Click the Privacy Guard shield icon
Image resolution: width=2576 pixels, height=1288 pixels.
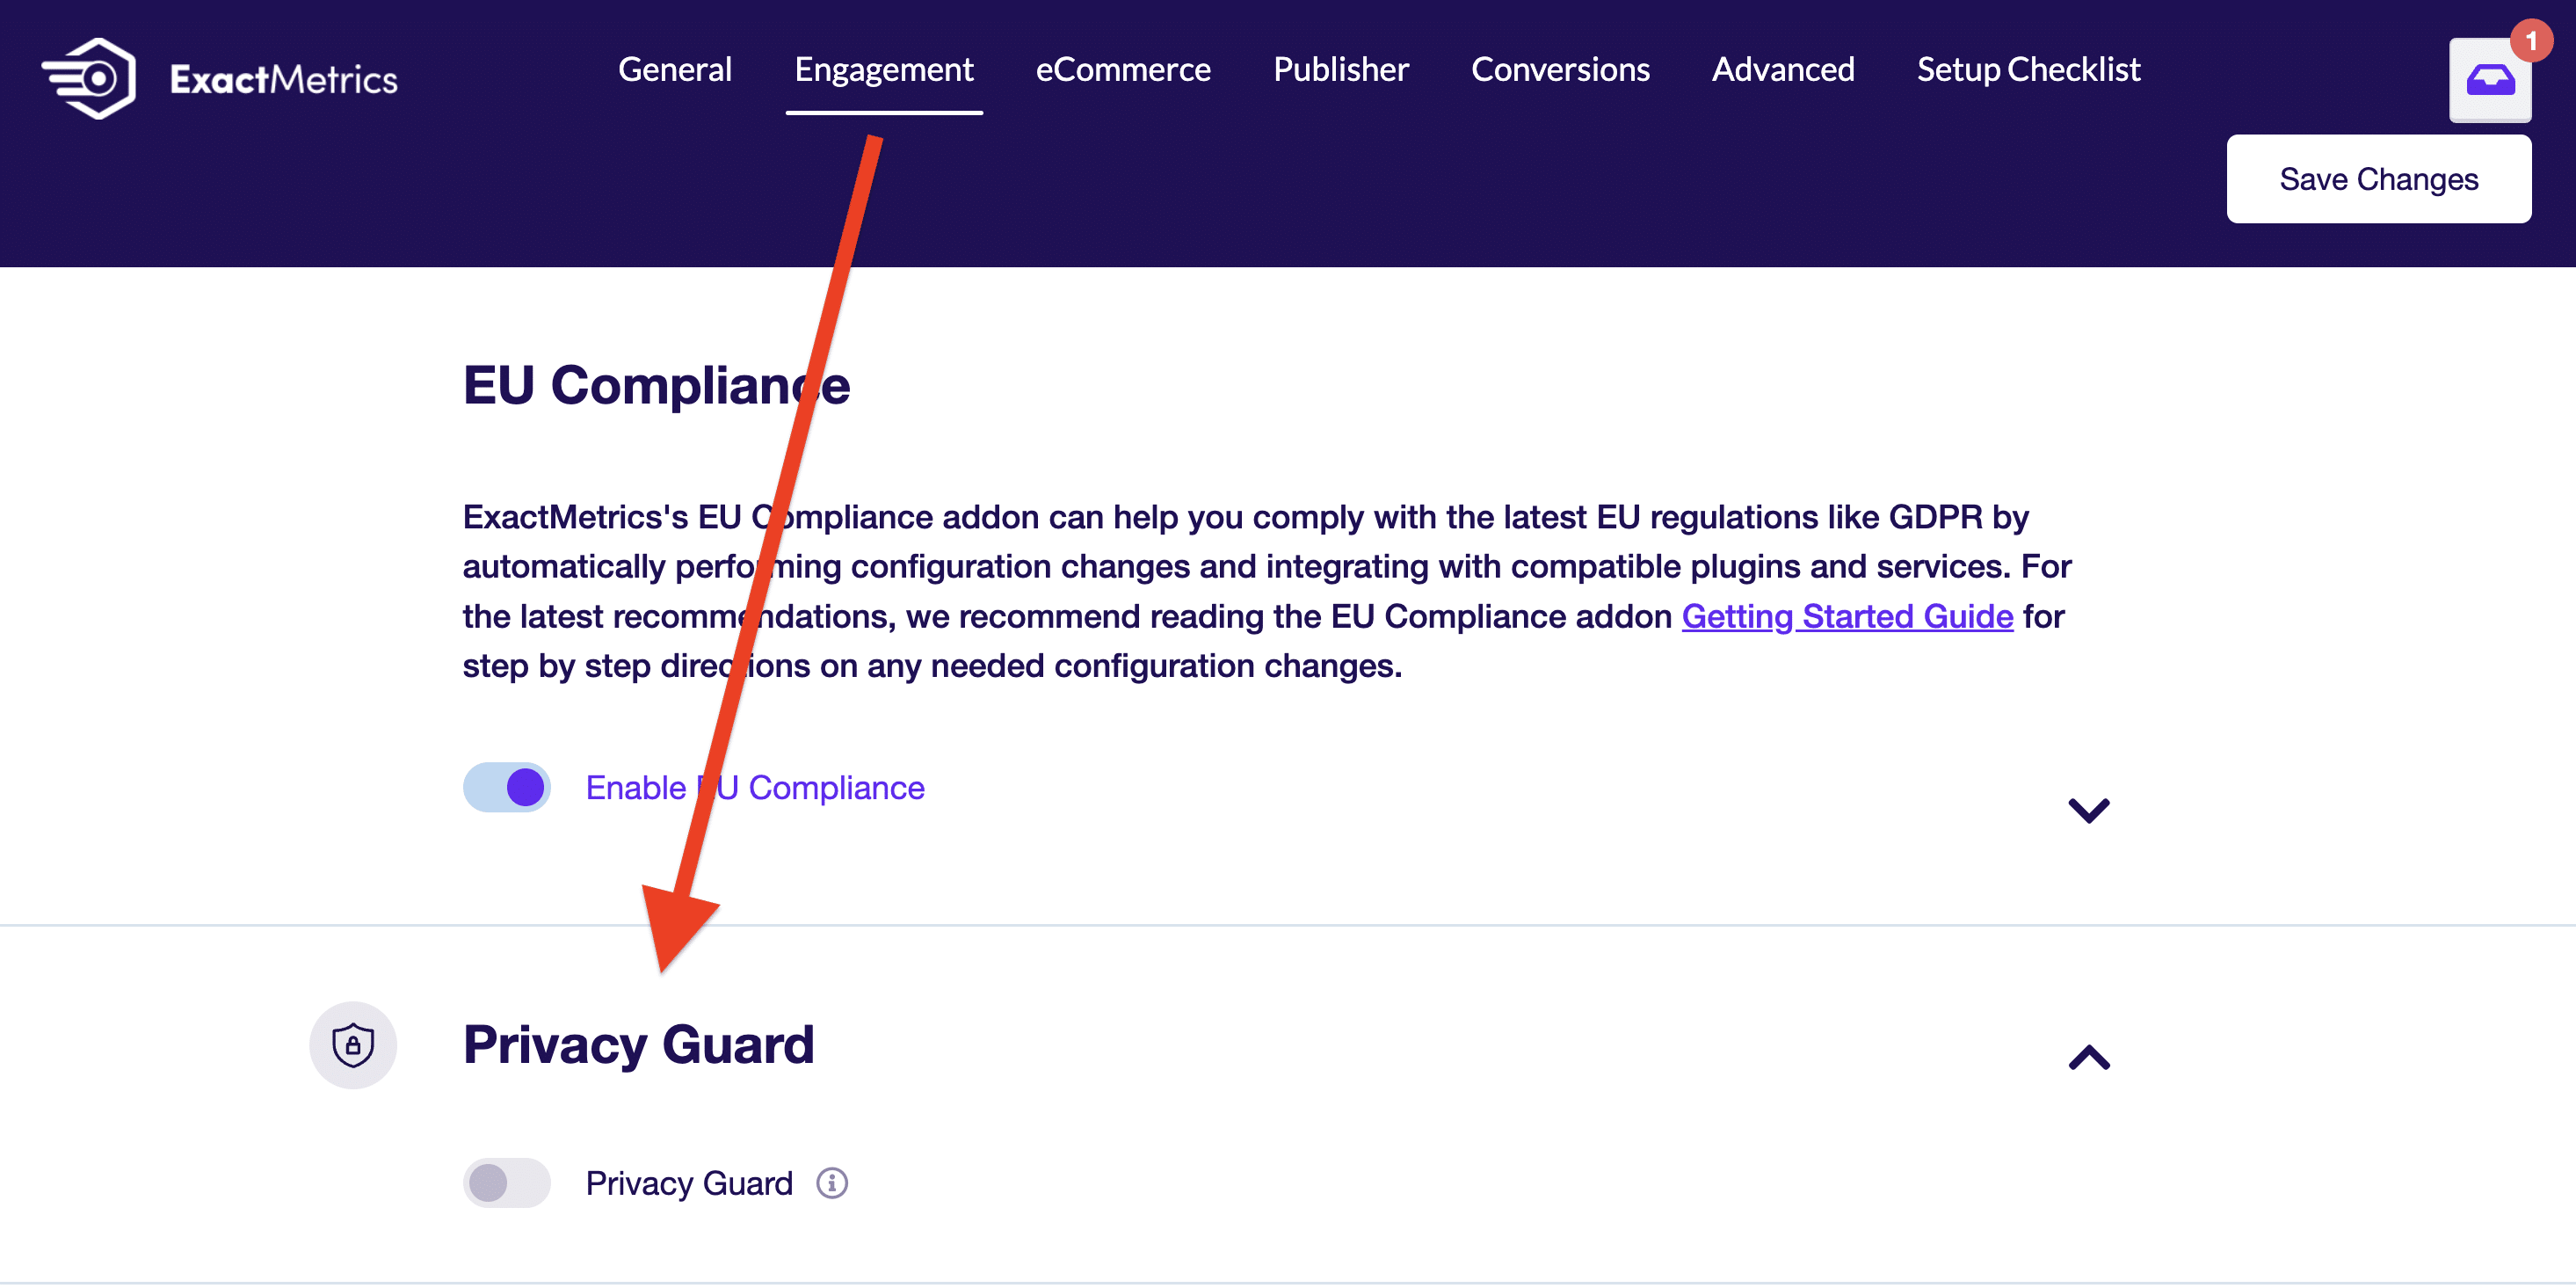(x=353, y=1045)
